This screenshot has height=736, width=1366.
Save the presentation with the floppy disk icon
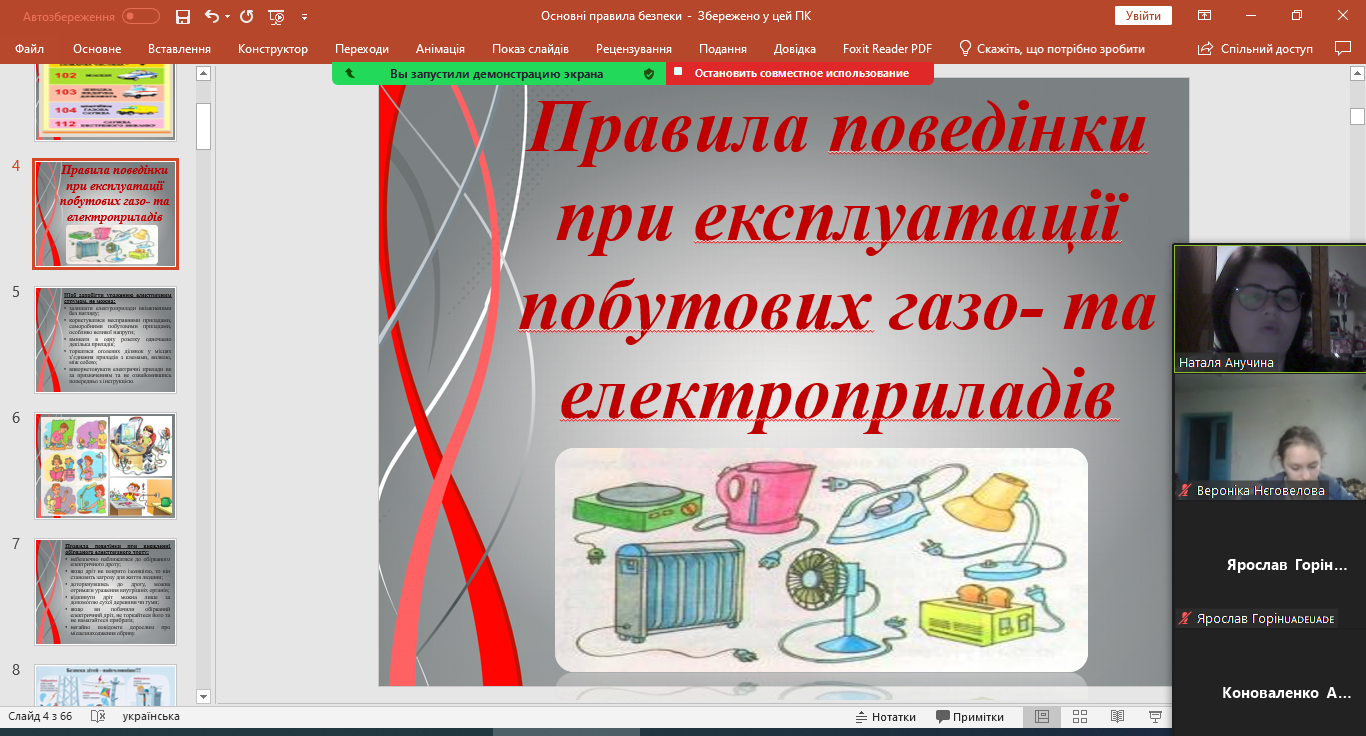point(182,16)
